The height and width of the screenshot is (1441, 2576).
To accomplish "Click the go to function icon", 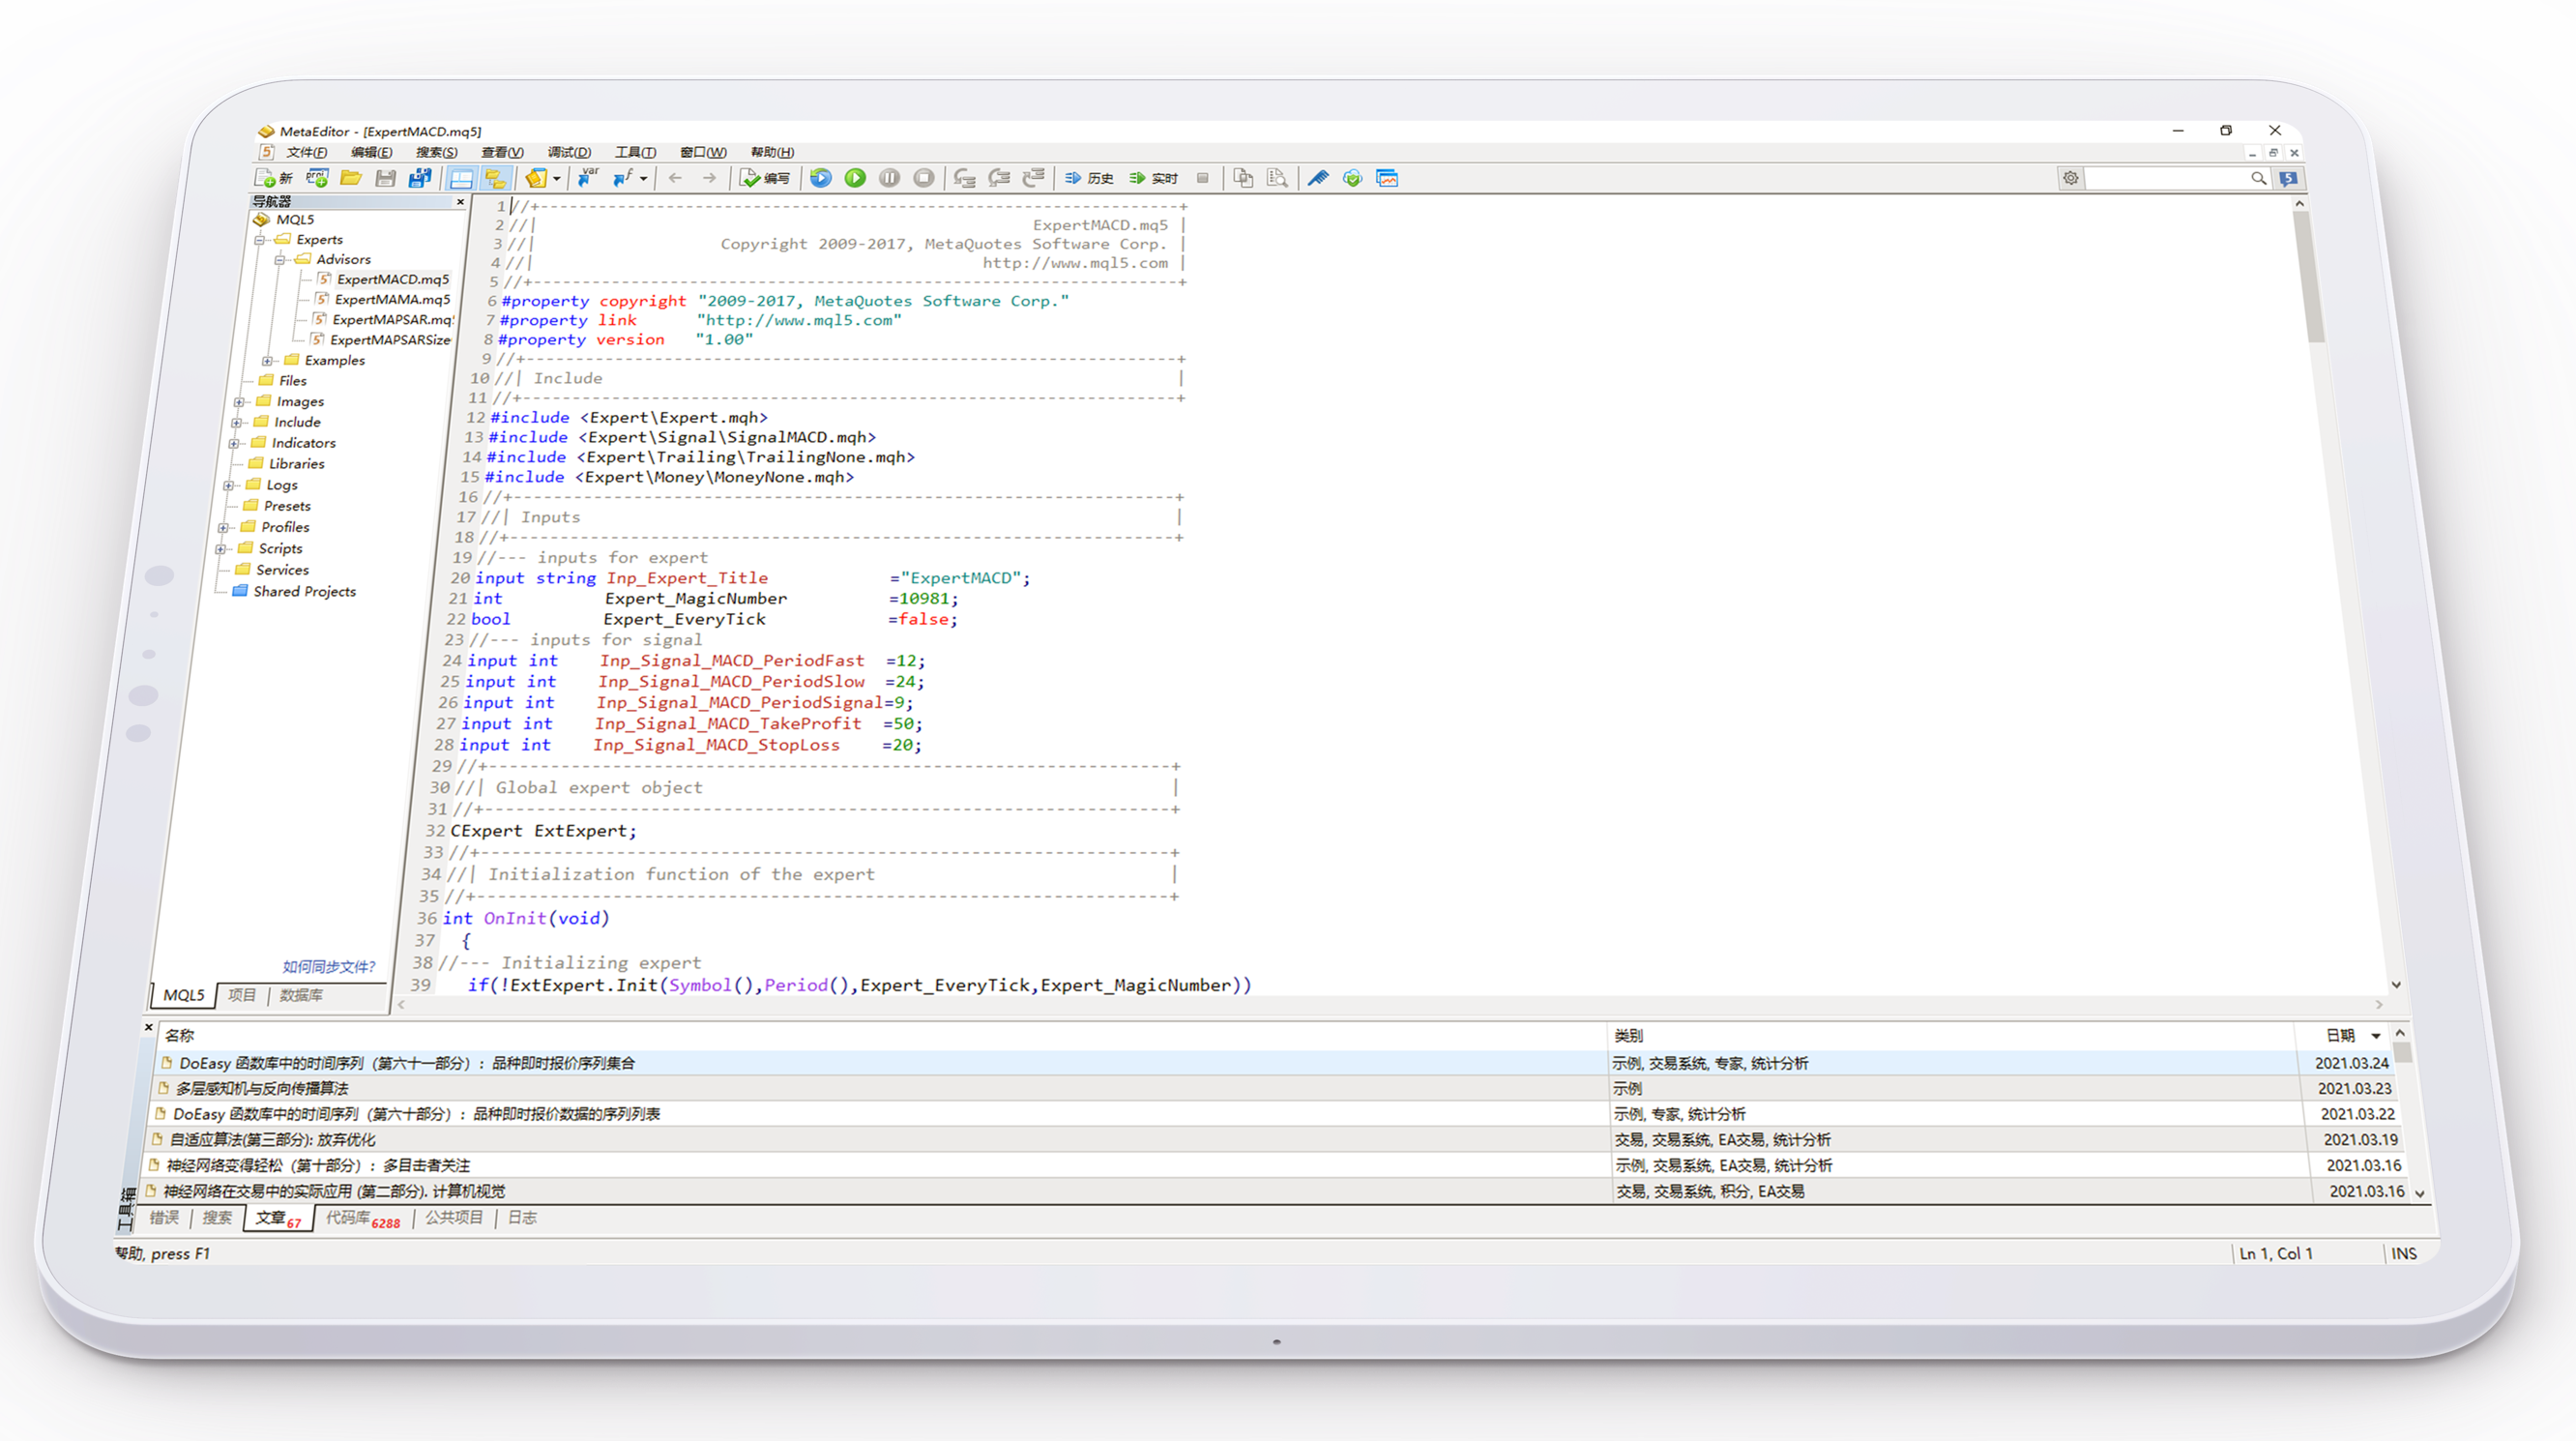I will [x=623, y=178].
